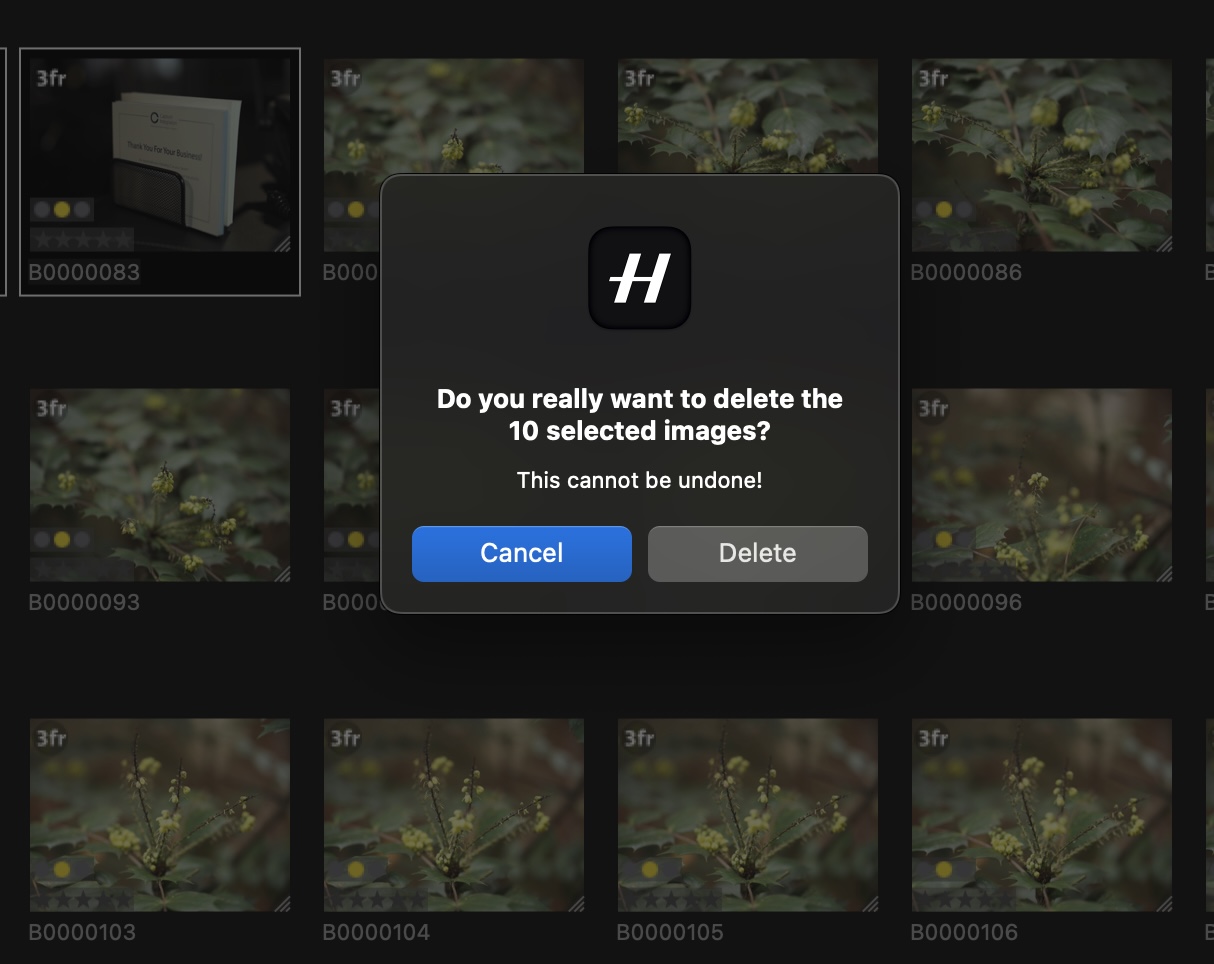Select thumbnail B0000106
This screenshot has width=1214, height=964.
[x=1042, y=815]
